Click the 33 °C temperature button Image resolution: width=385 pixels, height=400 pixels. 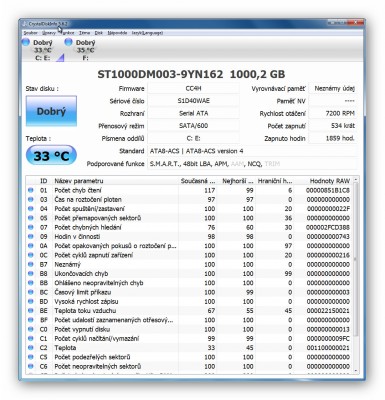[x=51, y=155]
